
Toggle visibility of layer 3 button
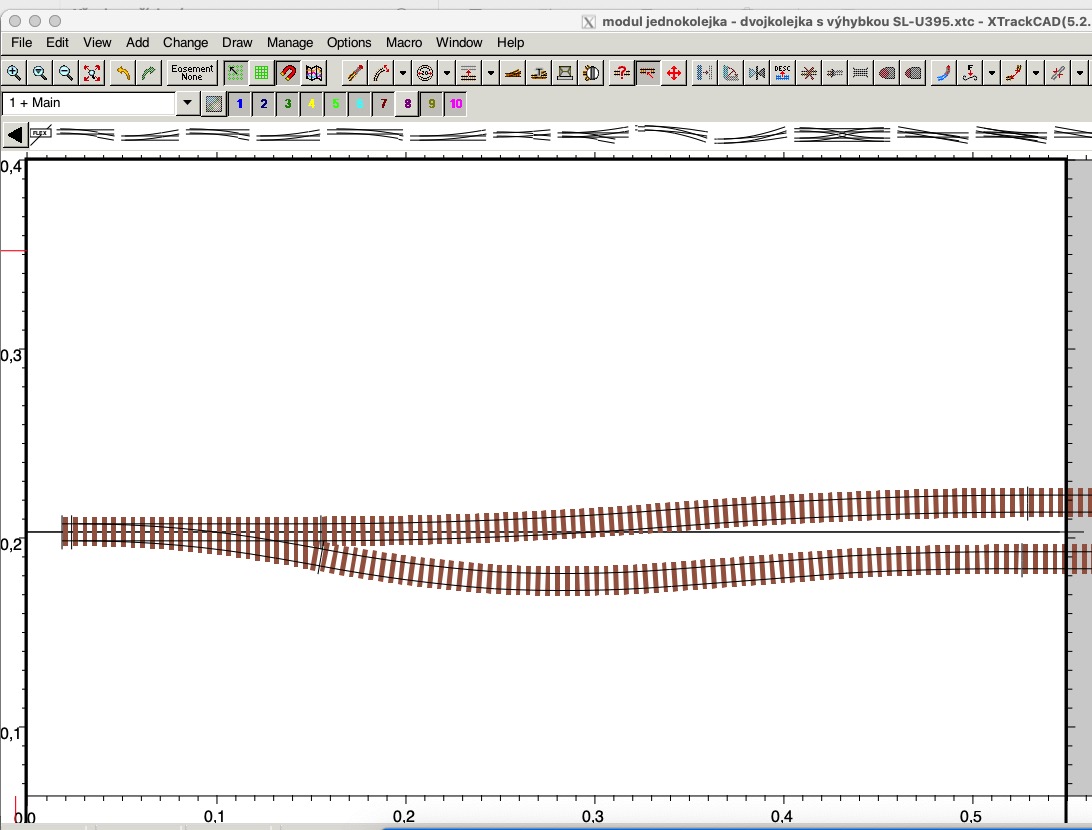(288, 104)
